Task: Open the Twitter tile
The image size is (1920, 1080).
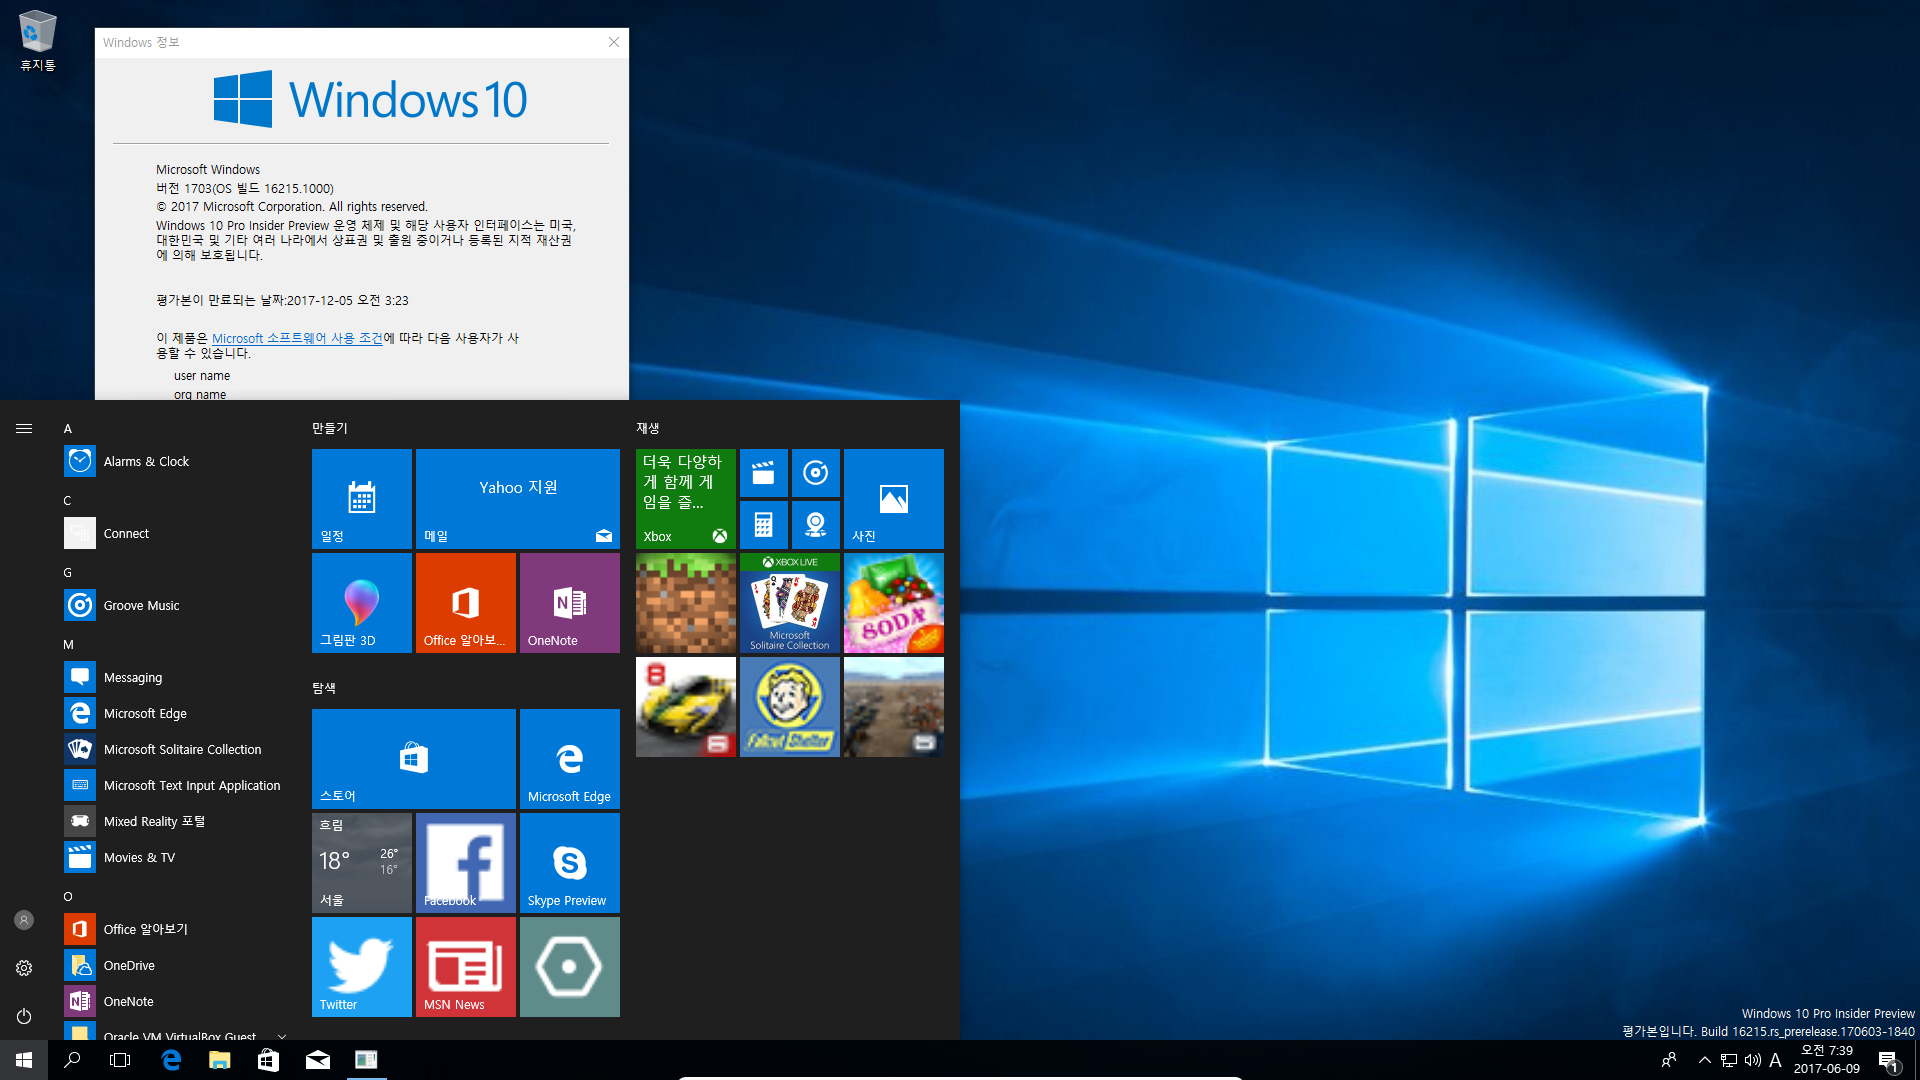Action: pyautogui.click(x=362, y=967)
